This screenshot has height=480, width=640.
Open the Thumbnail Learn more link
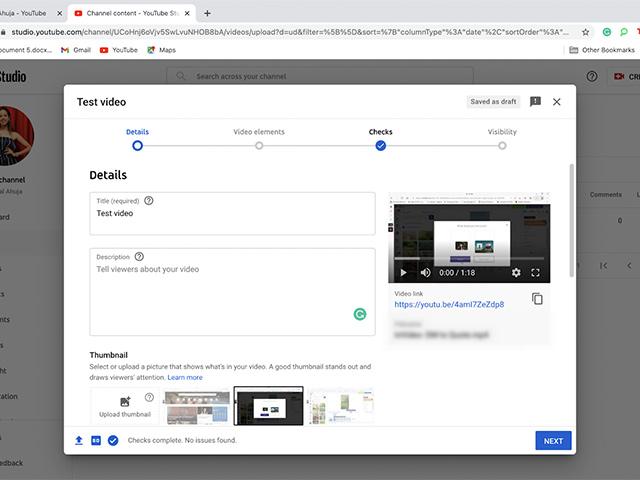point(185,378)
